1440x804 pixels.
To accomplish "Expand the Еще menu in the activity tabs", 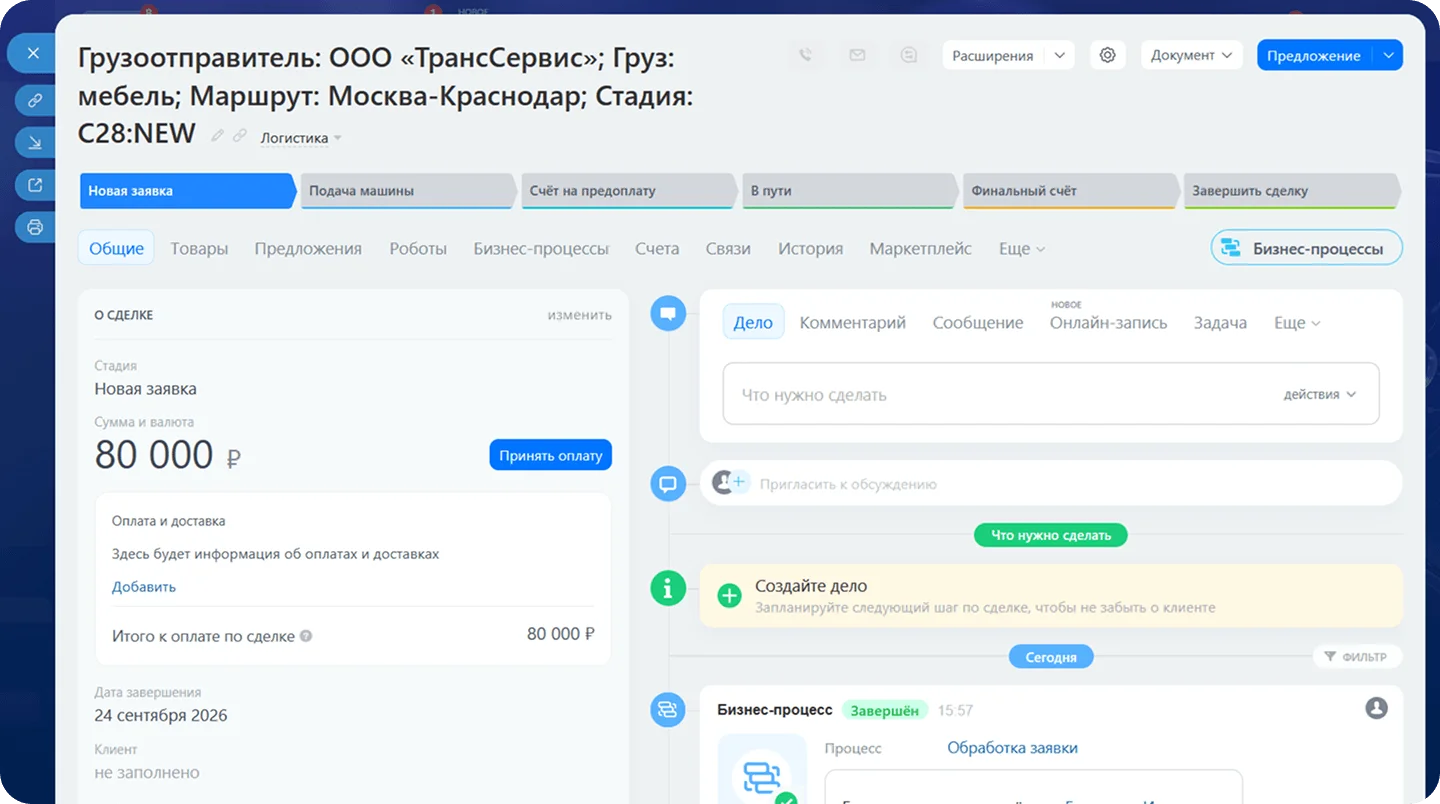I will click(x=1297, y=323).
